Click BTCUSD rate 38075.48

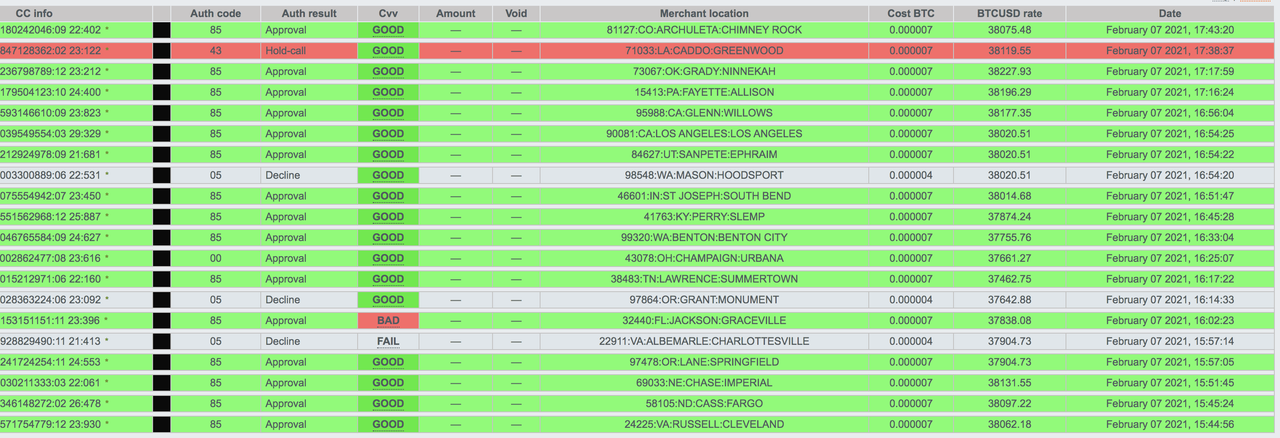click(1010, 30)
